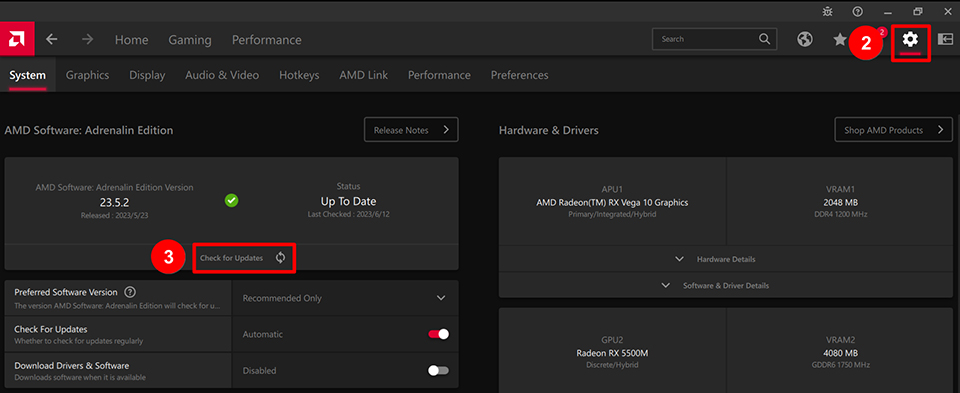Click the Last Checked : 2023/6/12 text
This screenshot has height=393, width=960.
(x=348, y=214)
